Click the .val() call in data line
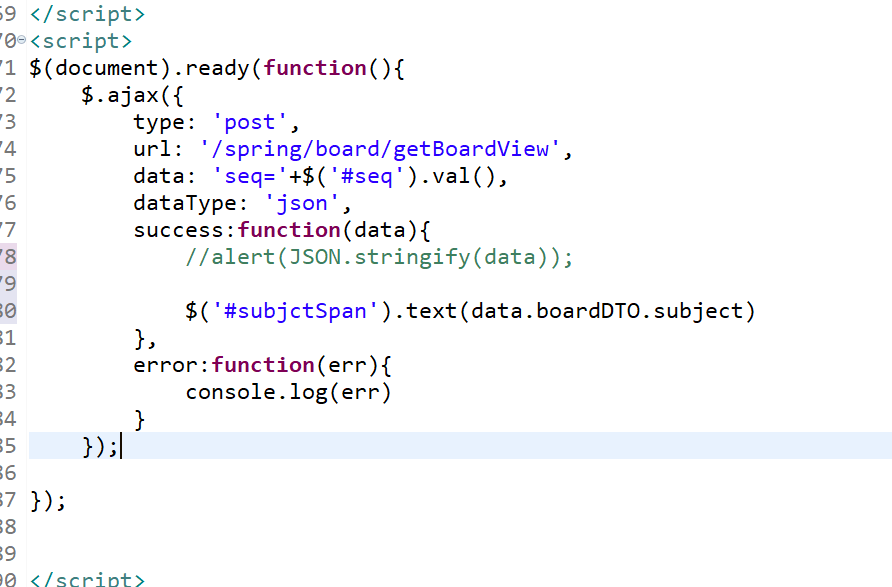 click(x=458, y=176)
